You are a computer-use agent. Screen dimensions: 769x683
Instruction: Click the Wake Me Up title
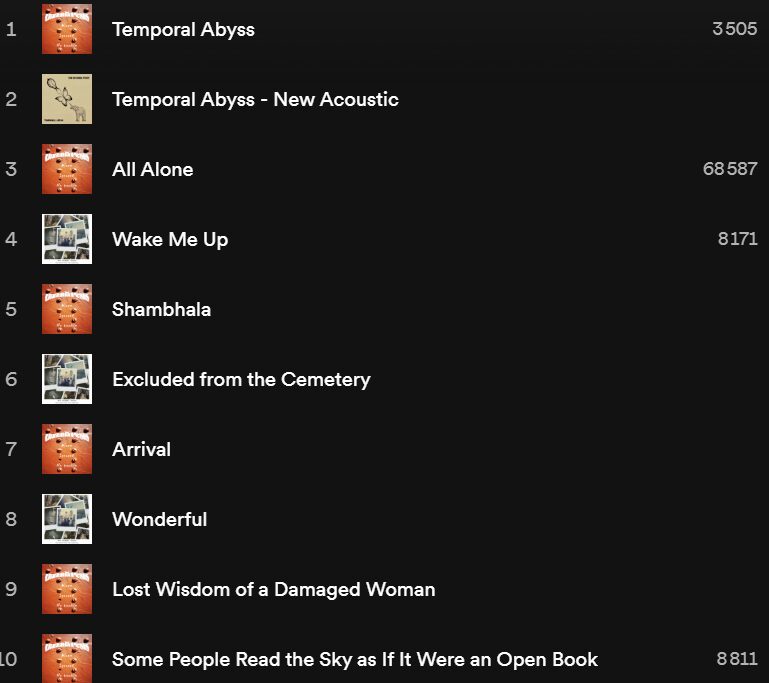click(170, 240)
